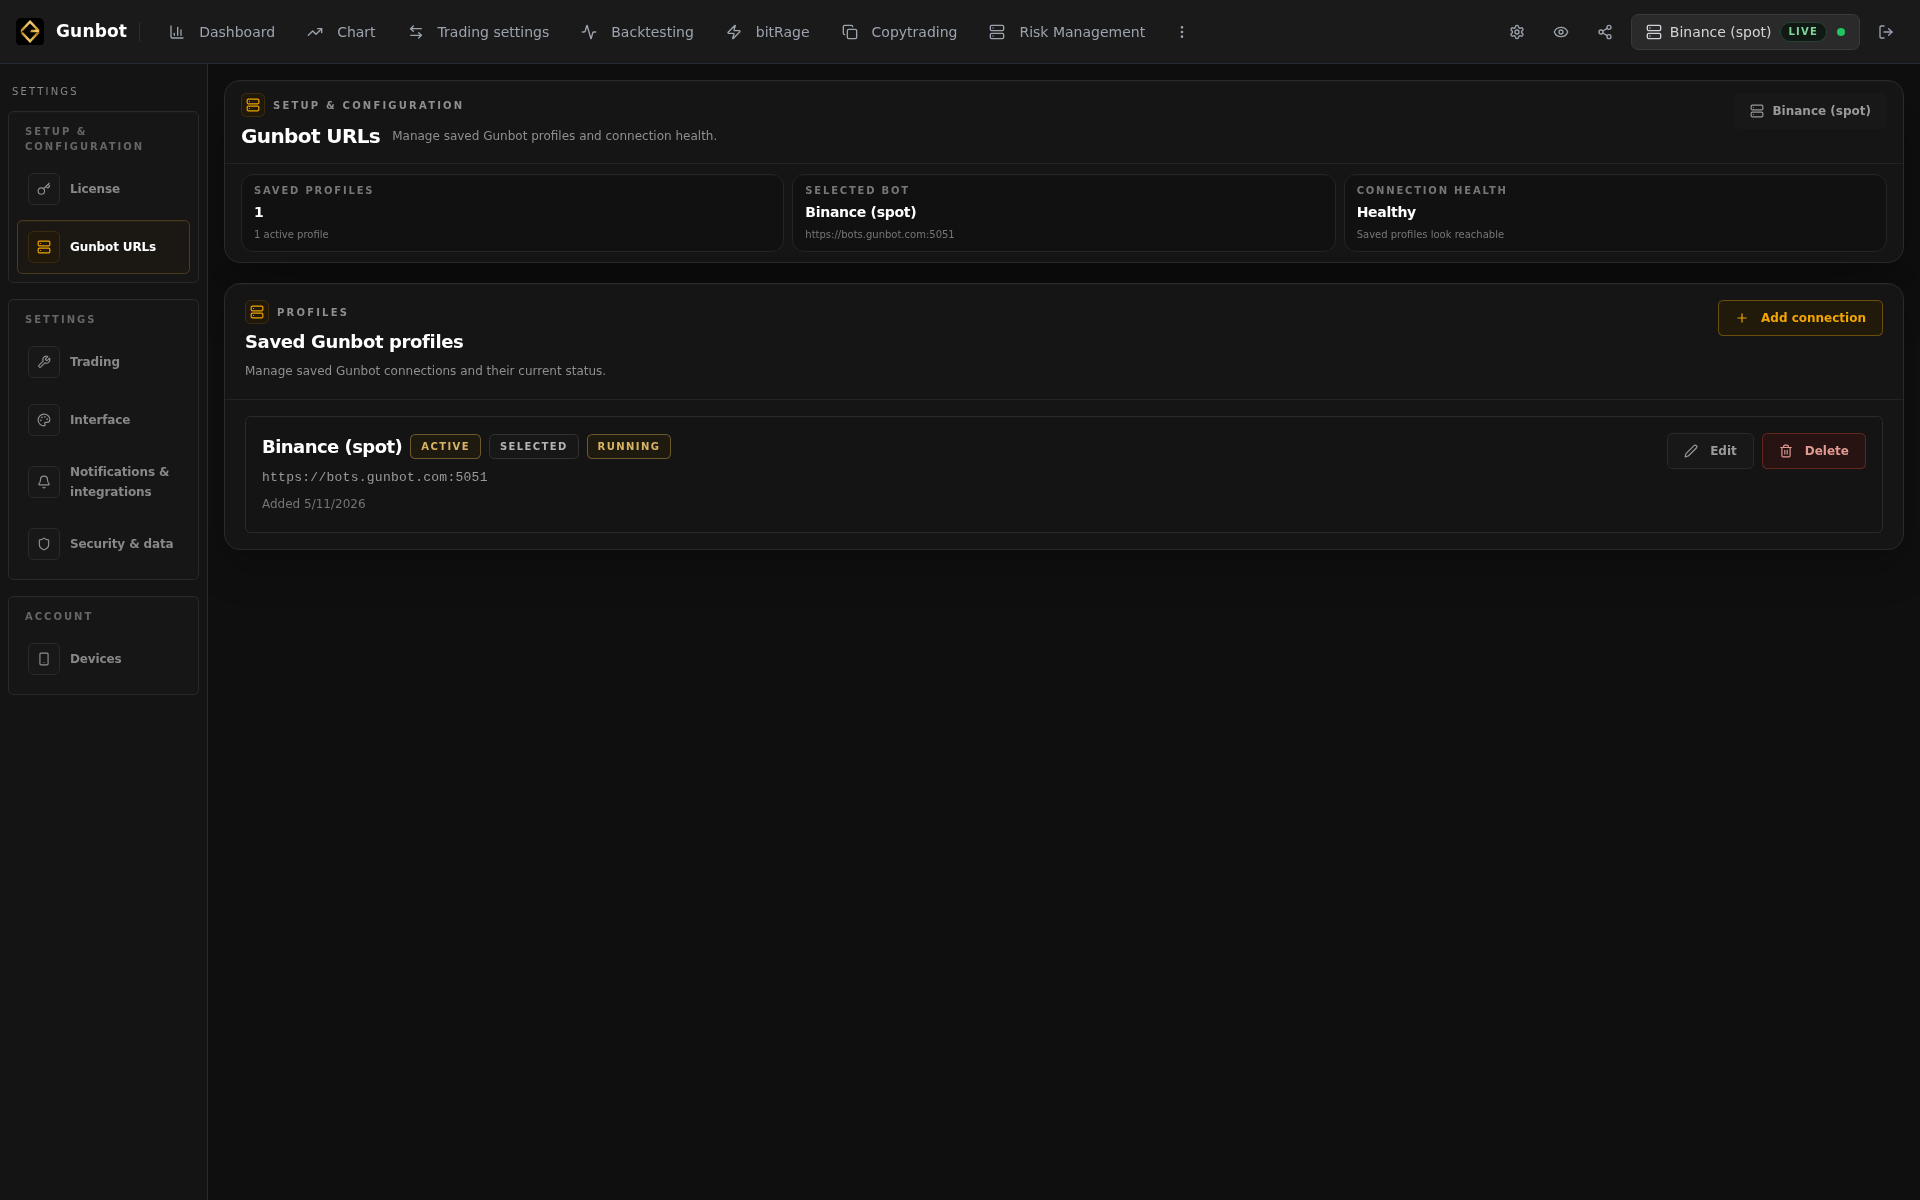This screenshot has width=1920, height=1200.
Task: Open the more options vertical dots menu
Action: click(1182, 32)
